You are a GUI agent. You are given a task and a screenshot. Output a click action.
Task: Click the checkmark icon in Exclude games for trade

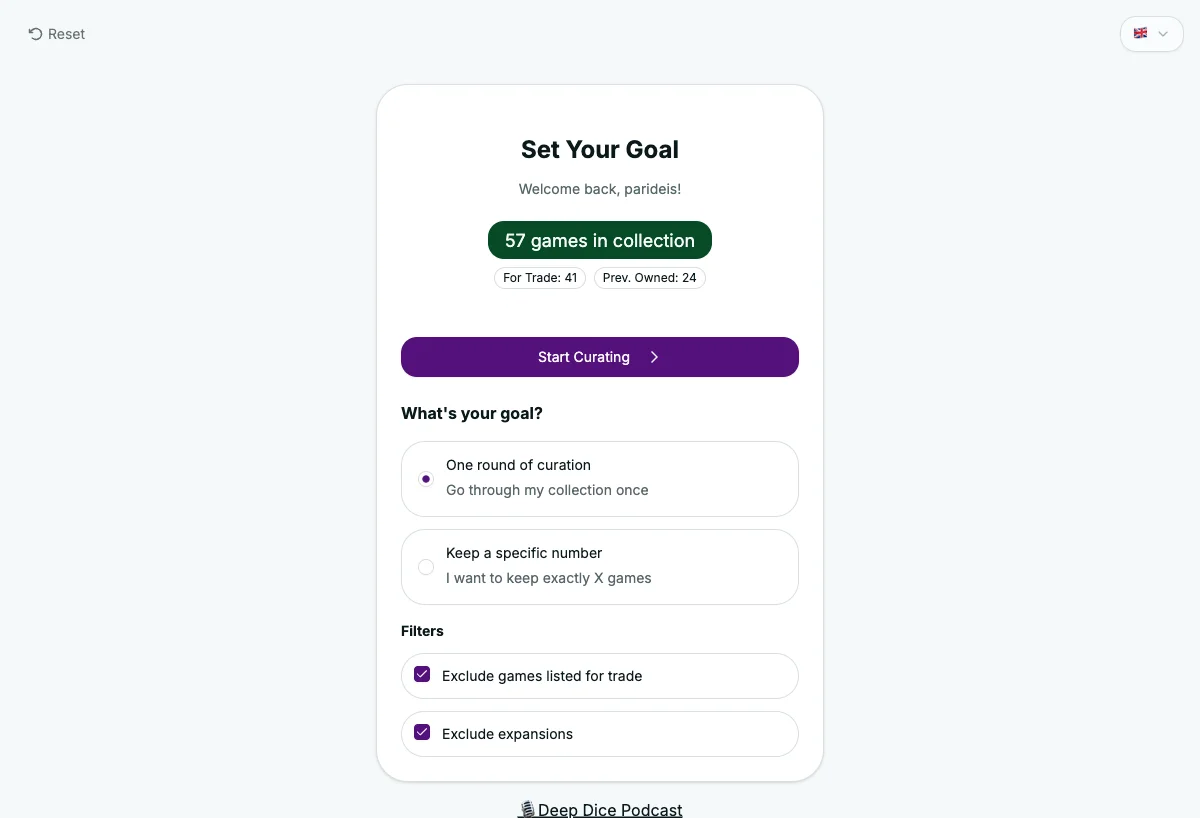pyautogui.click(x=422, y=674)
